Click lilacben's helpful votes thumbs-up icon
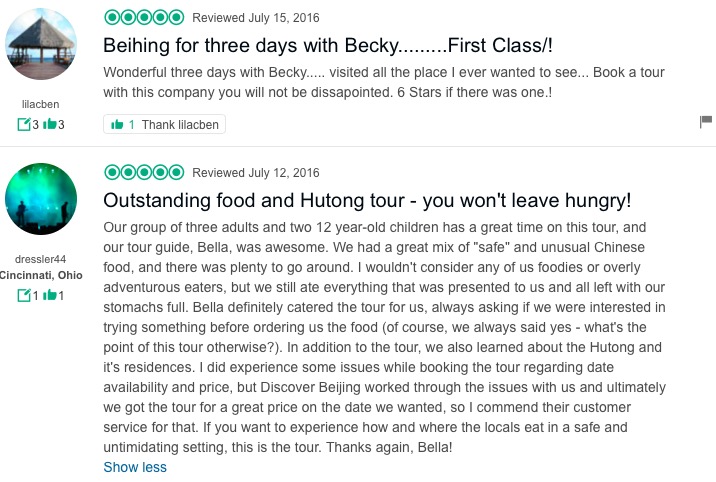716x482 pixels. 49,124
